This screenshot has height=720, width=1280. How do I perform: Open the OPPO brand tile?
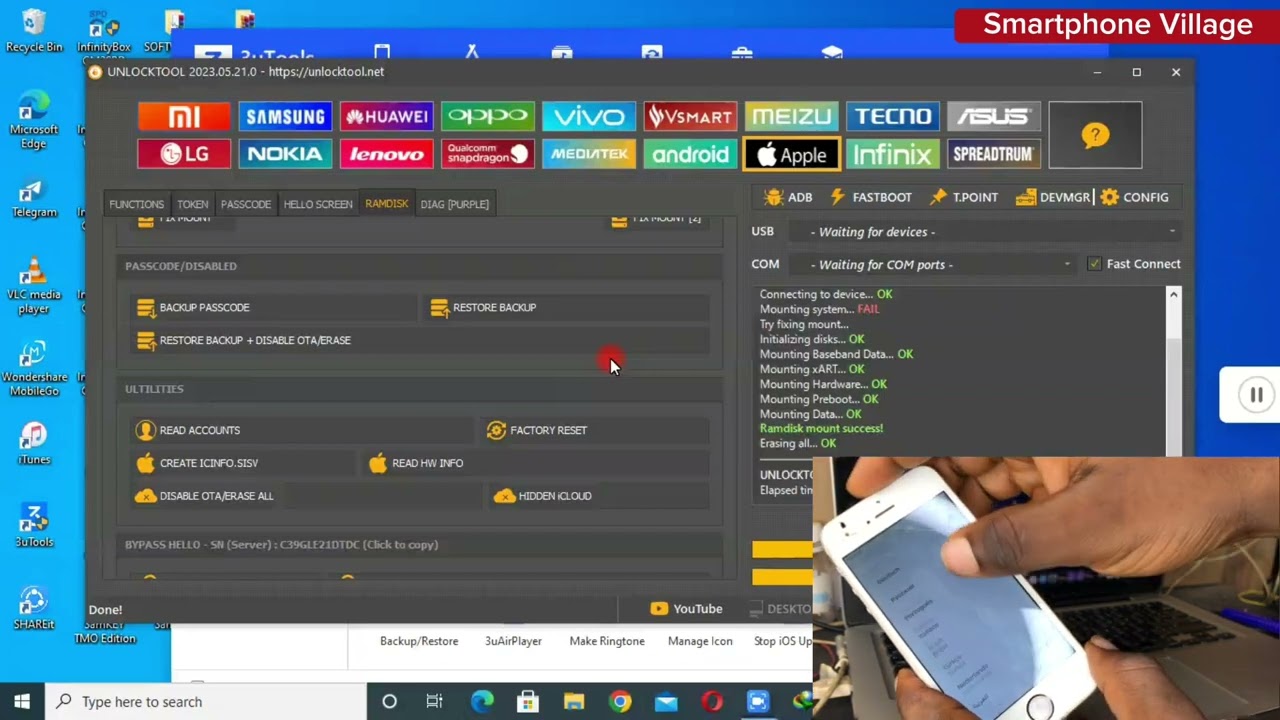click(x=488, y=117)
